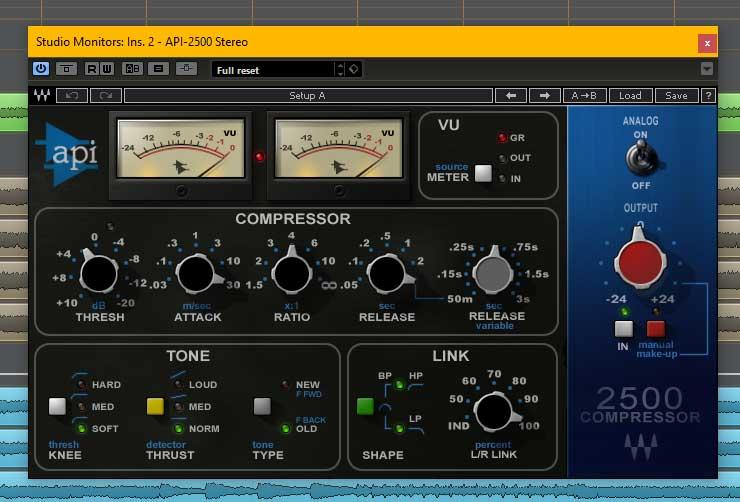Toggle the plugin power bypass button
Screen dimensions: 740x502
pyautogui.click(x=41, y=69)
